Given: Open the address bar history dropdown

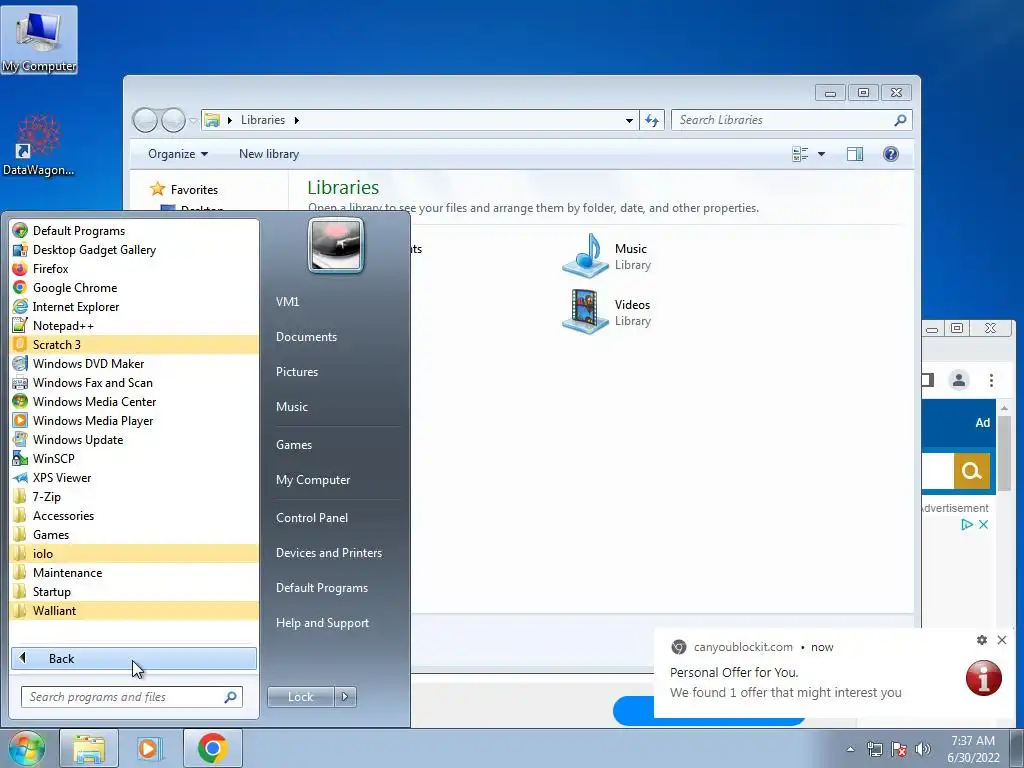Looking at the screenshot, I should pos(629,120).
